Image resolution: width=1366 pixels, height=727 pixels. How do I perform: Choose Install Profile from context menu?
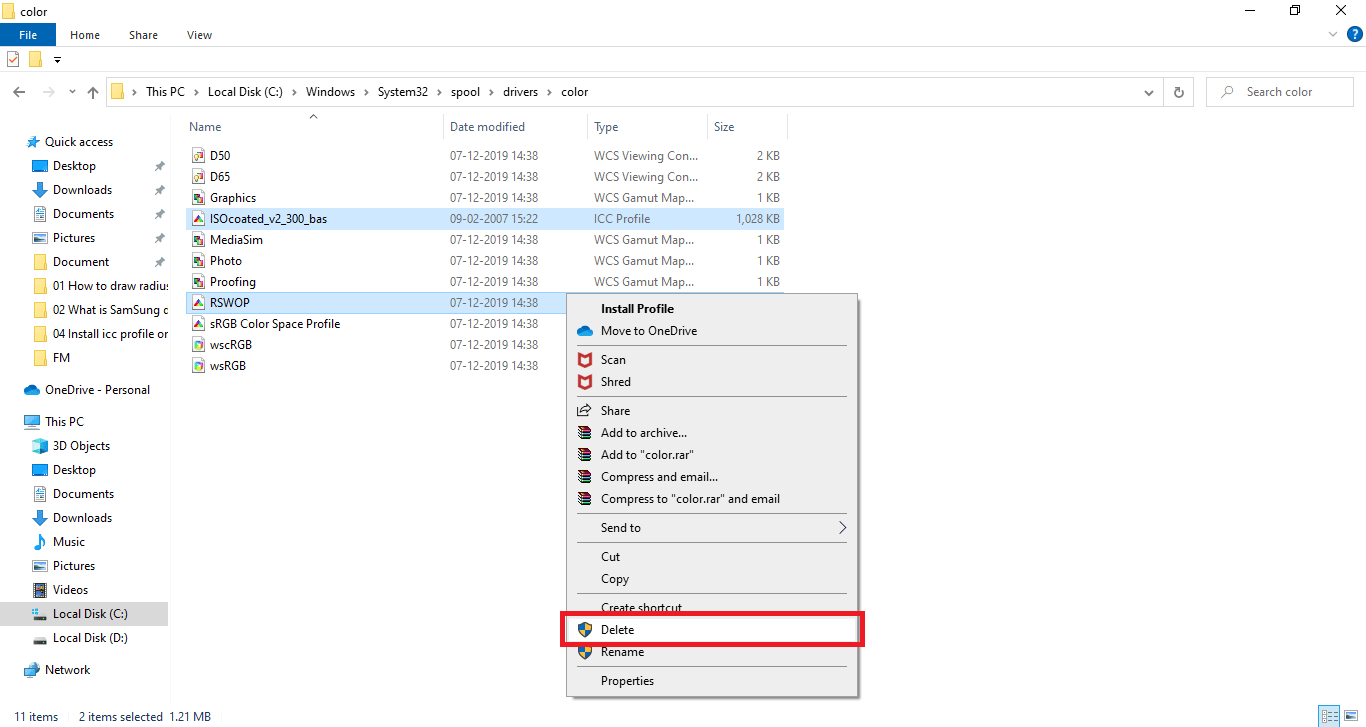coord(712,309)
